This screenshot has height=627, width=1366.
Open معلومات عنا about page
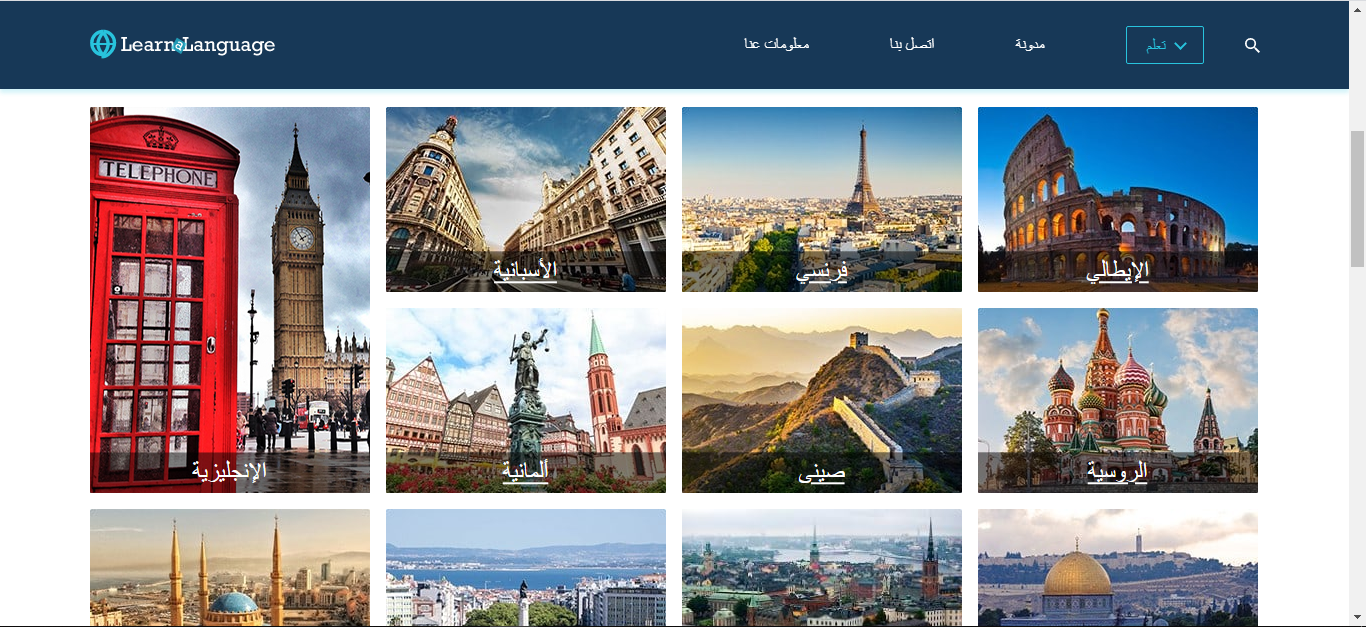[777, 45]
